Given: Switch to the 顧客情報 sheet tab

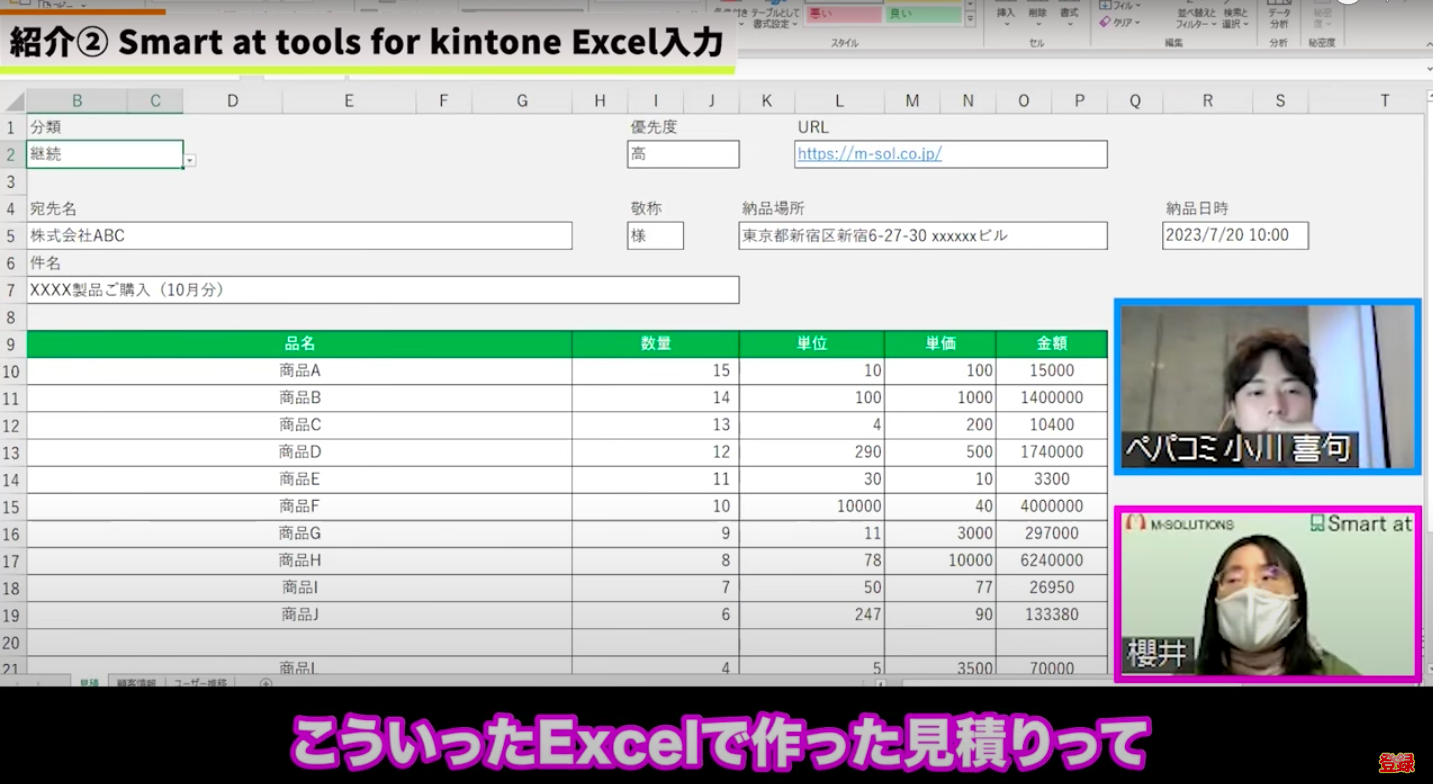Looking at the screenshot, I should click(x=136, y=682).
